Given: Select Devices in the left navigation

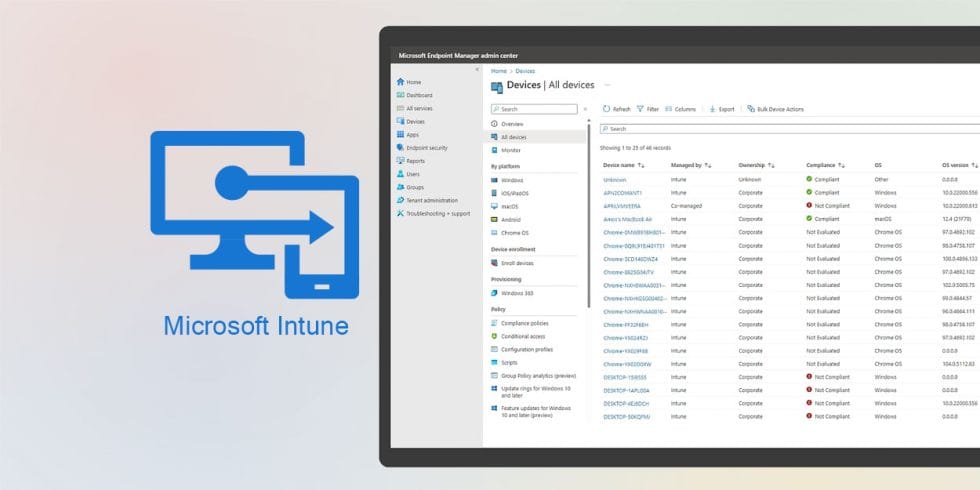Looking at the screenshot, I should 411,121.
